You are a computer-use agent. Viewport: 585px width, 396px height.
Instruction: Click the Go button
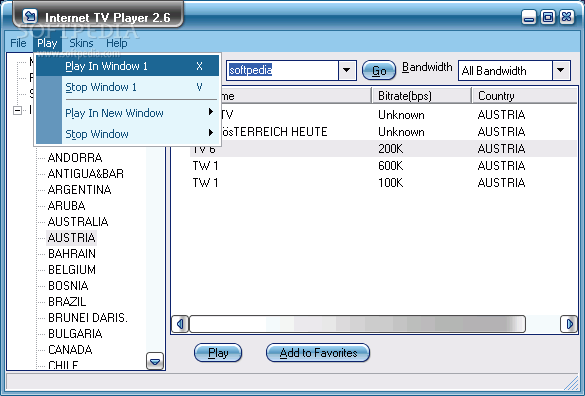click(x=379, y=70)
